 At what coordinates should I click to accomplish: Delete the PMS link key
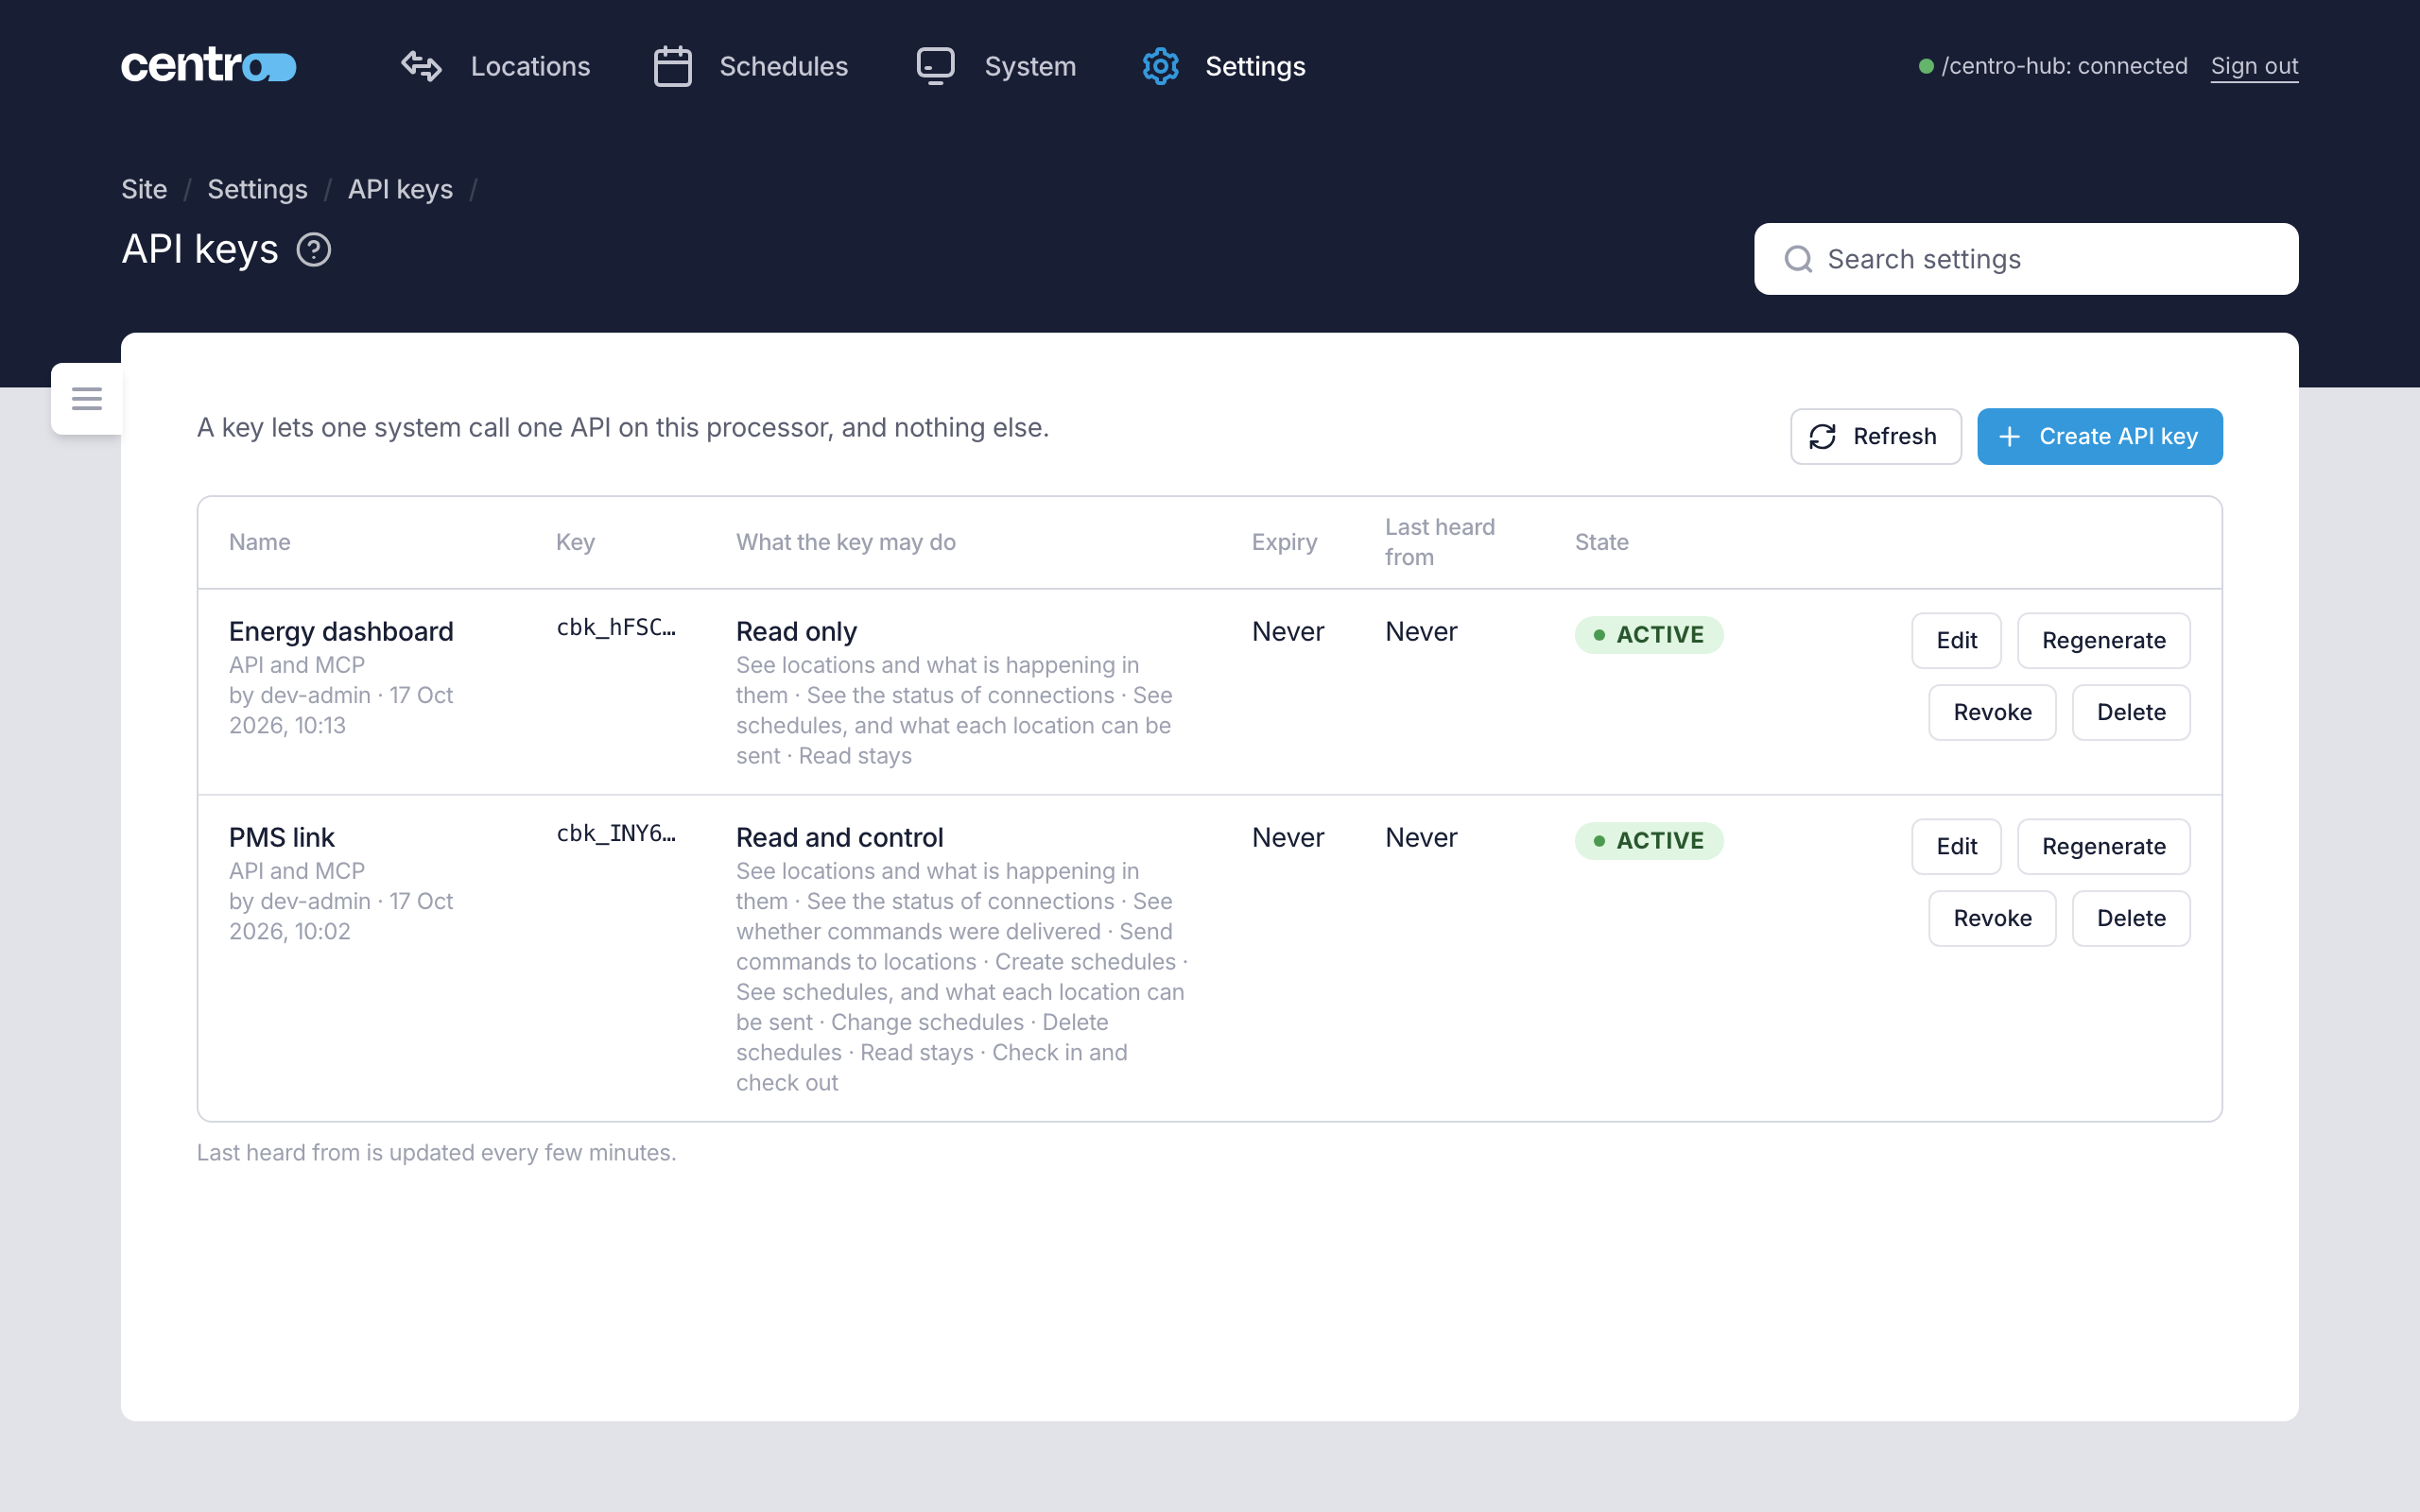pos(2131,918)
